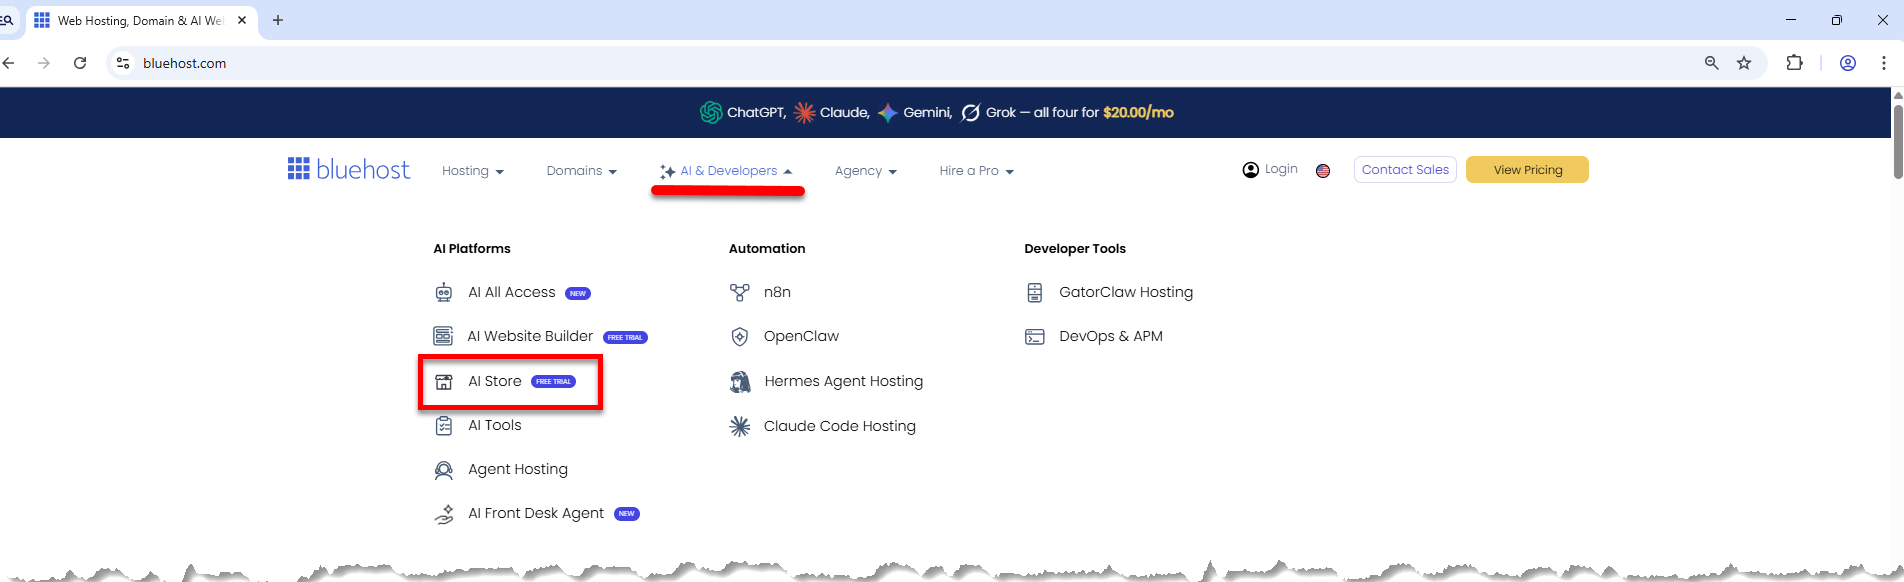
Task: Click the FREE TRIAL badge beside AI Store
Action: click(553, 382)
